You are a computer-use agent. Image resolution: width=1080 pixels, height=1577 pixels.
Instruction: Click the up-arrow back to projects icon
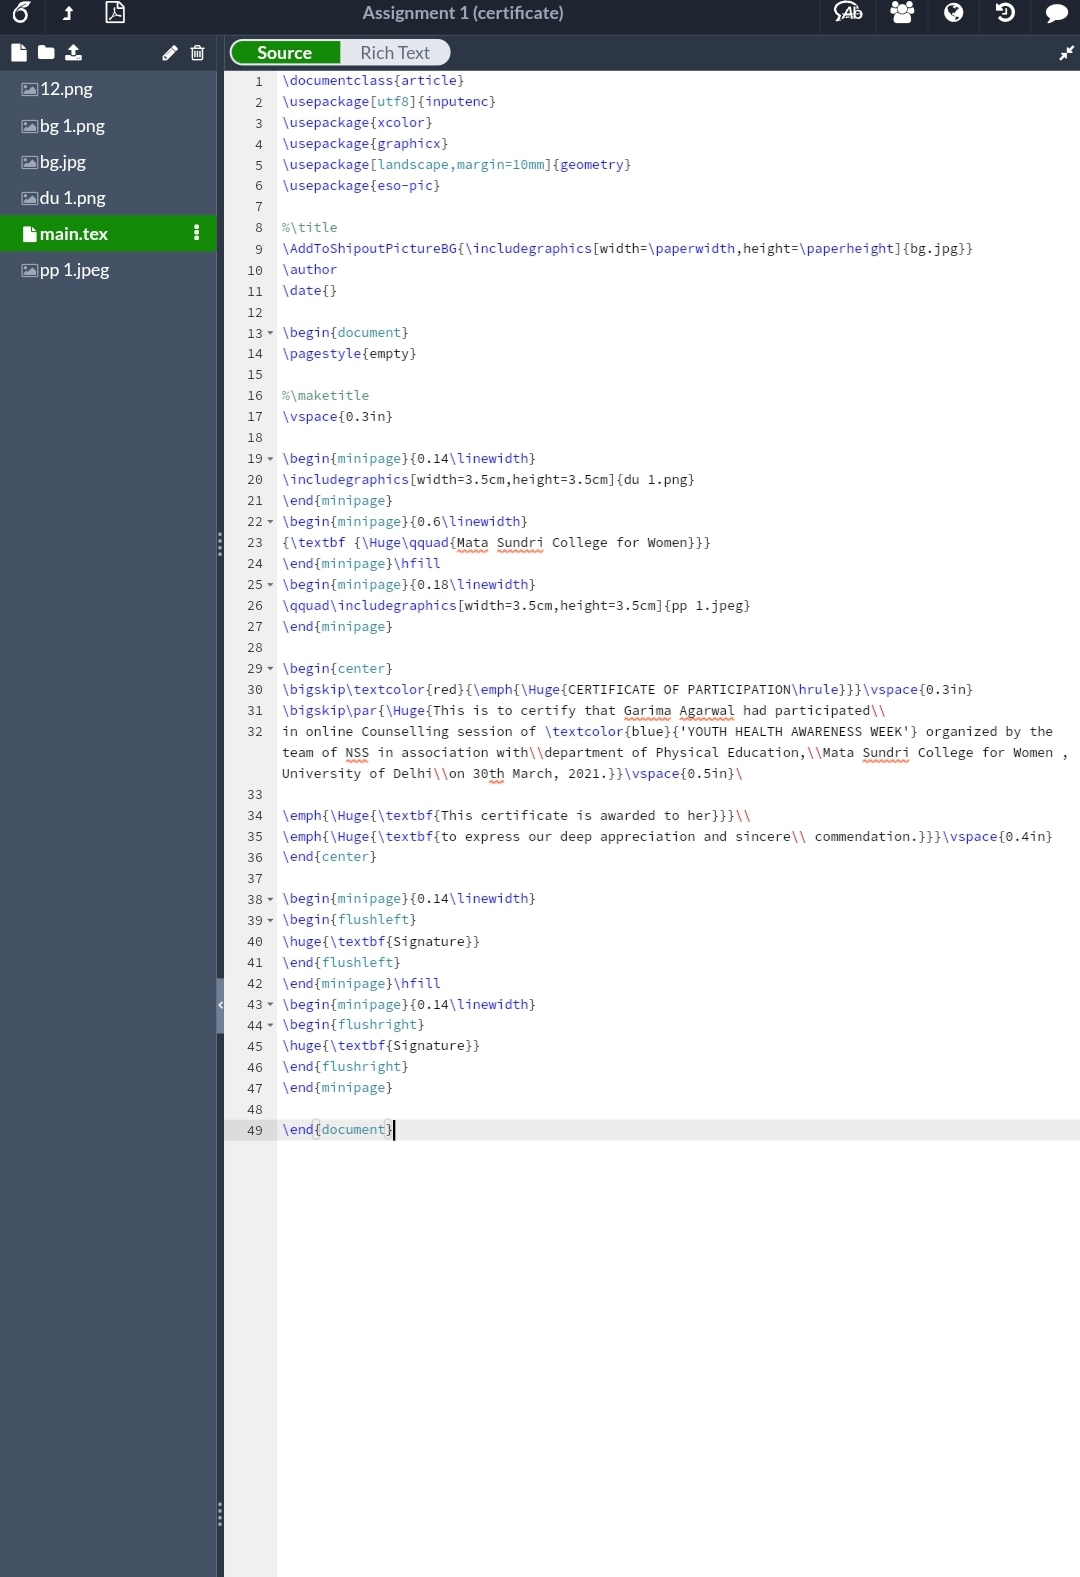point(68,13)
